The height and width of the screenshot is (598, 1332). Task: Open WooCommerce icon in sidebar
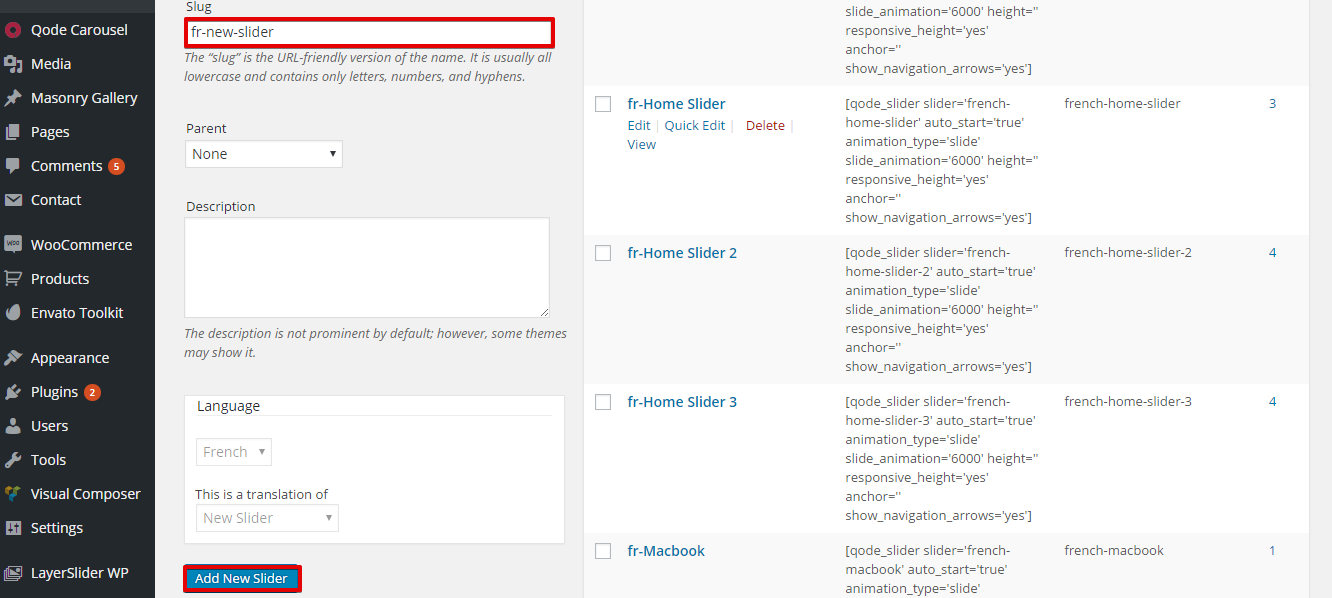13,244
